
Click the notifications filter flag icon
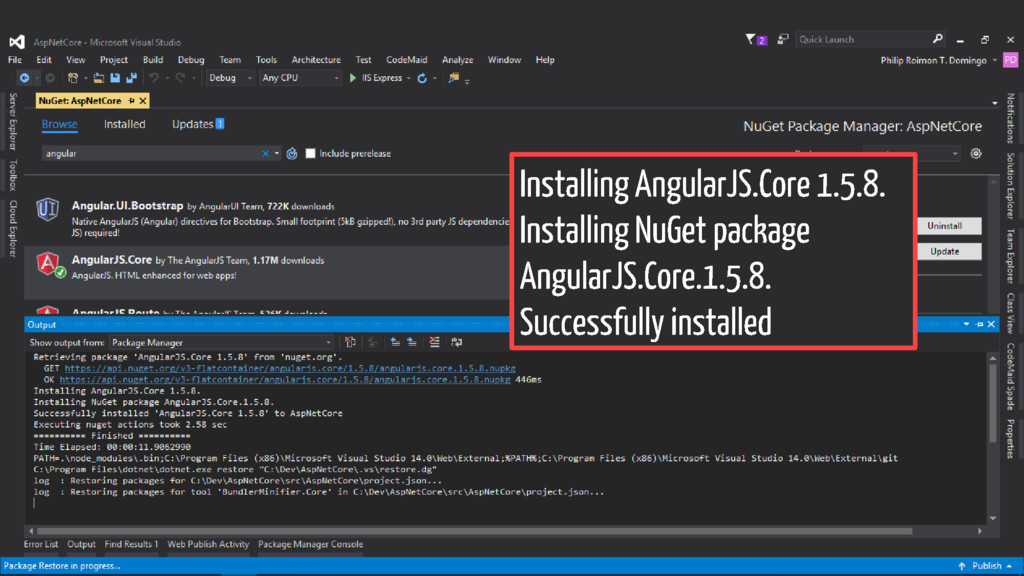click(756, 39)
